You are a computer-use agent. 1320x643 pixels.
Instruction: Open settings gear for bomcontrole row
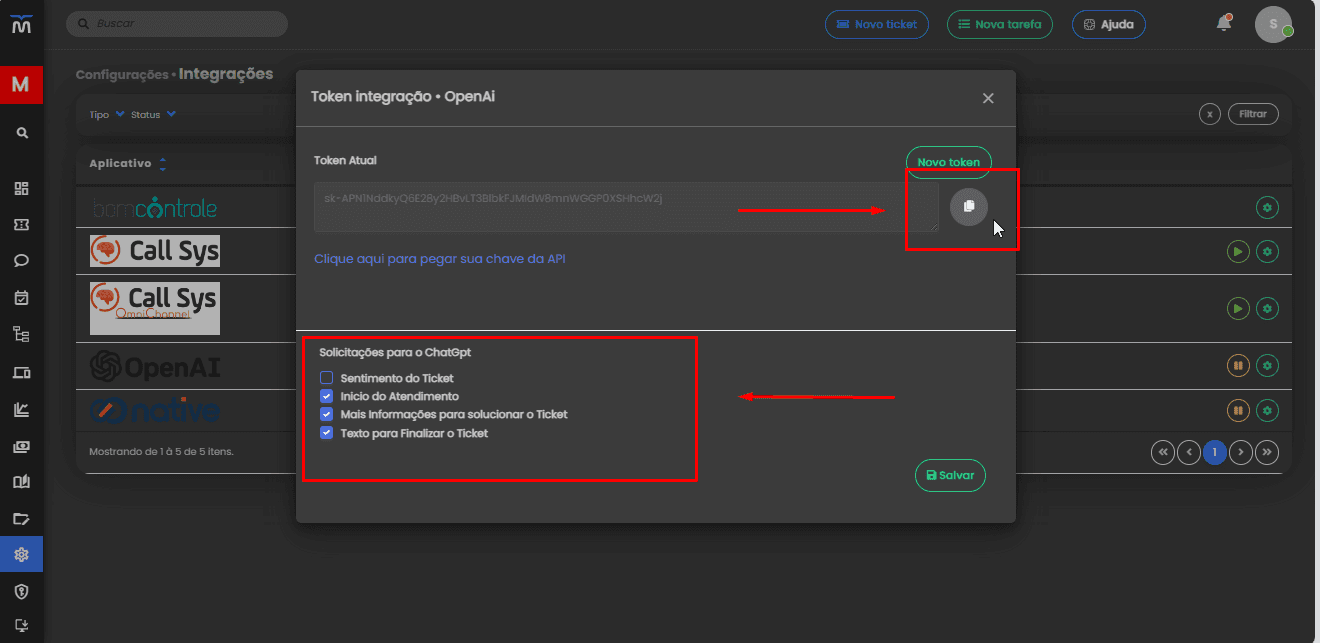pos(1268,207)
